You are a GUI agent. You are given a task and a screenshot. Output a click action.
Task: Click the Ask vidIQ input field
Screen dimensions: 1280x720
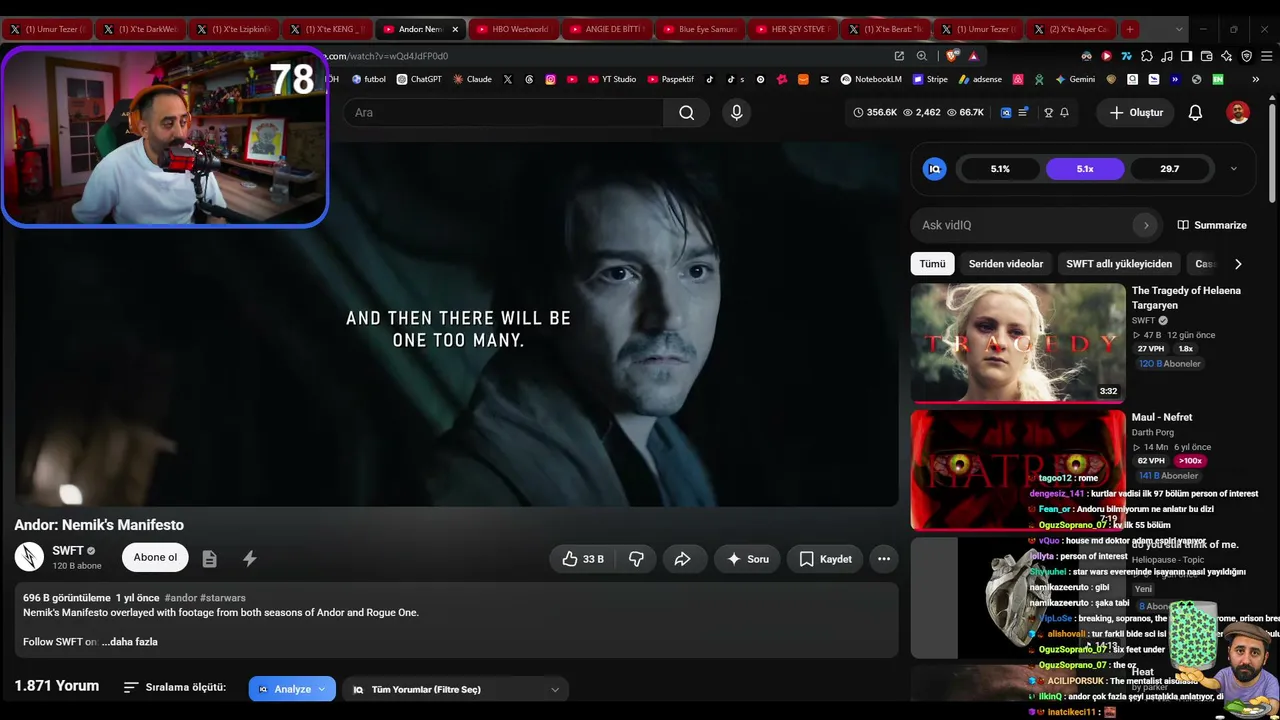[x=1027, y=225]
